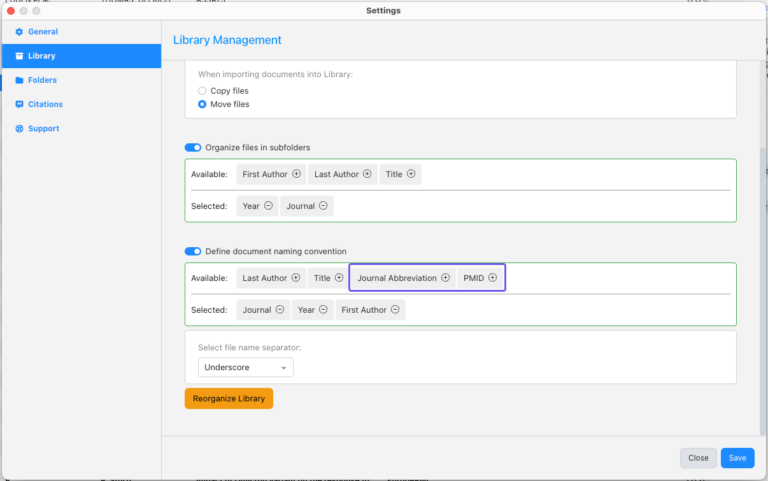Select the Copy files radio option

[x=202, y=91]
